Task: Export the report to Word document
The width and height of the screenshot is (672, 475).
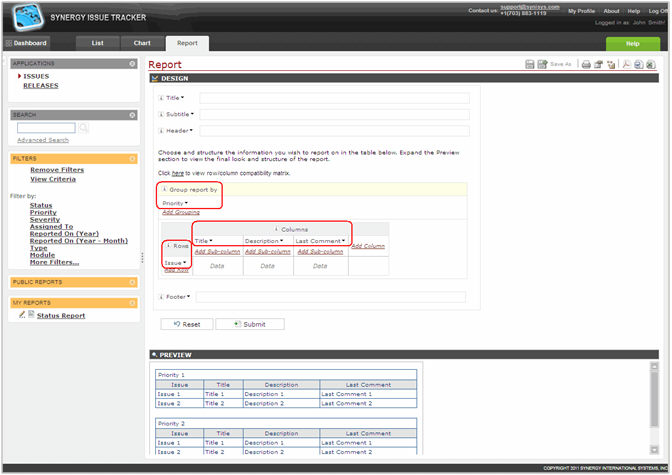Action: (x=639, y=64)
